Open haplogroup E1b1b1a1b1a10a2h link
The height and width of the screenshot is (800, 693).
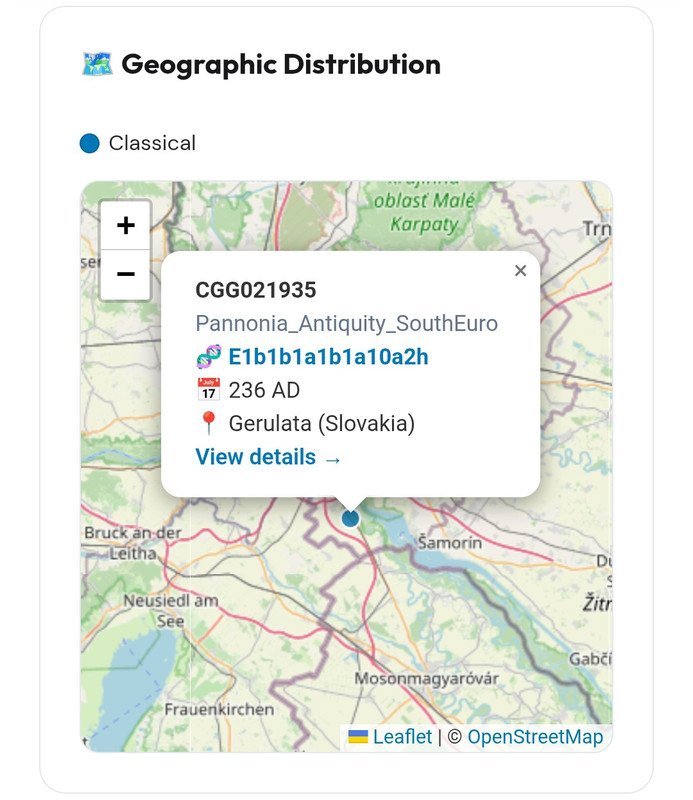[328, 357]
